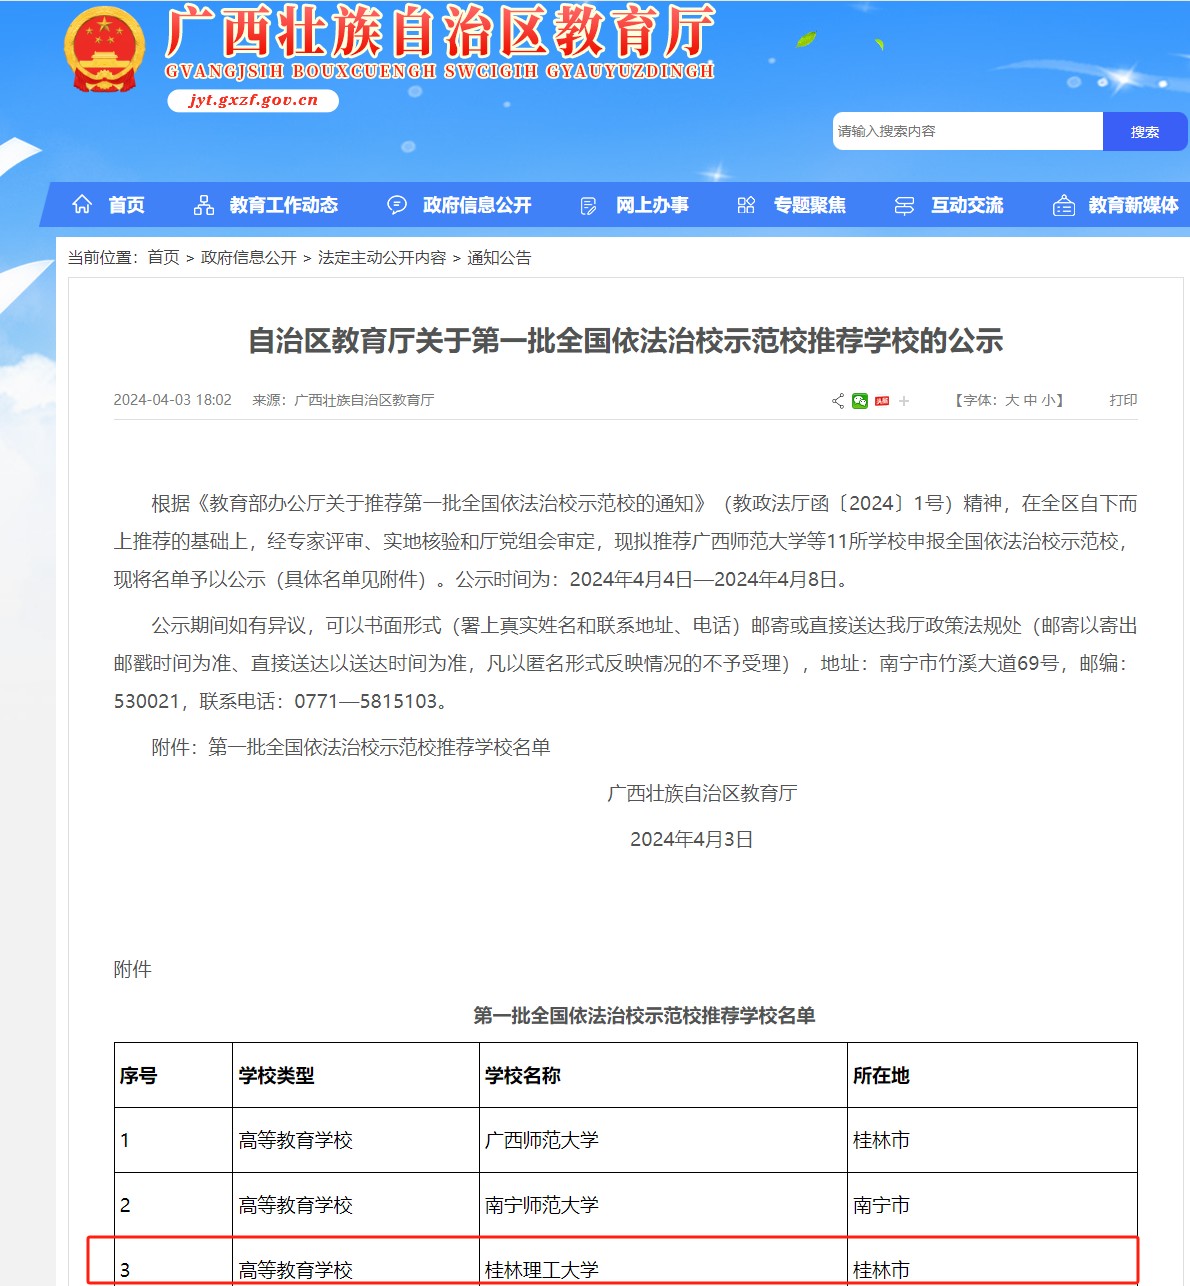Click the 教育新媒体 icon
This screenshot has height=1286, width=1190.
[1063, 206]
